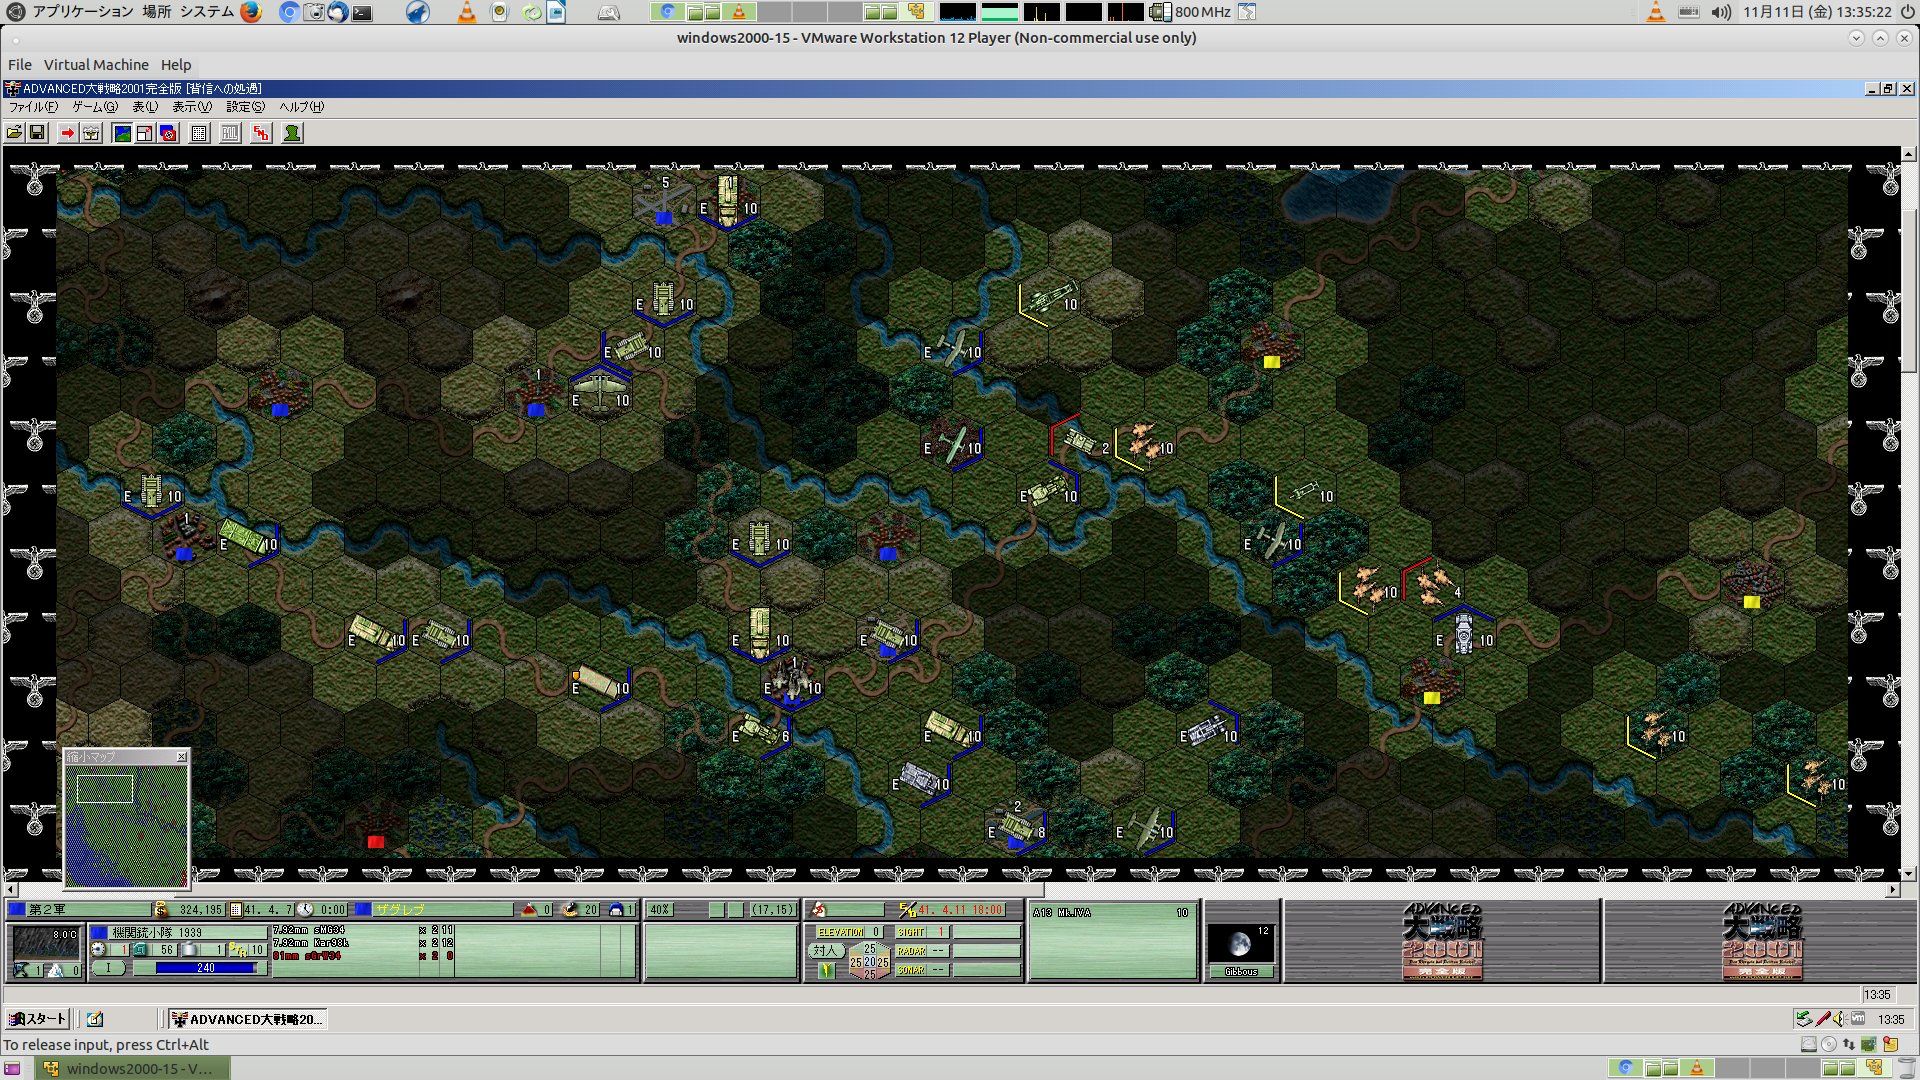Click the Gibbous moon phase icon
The height and width of the screenshot is (1080, 1920).
point(1240,943)
